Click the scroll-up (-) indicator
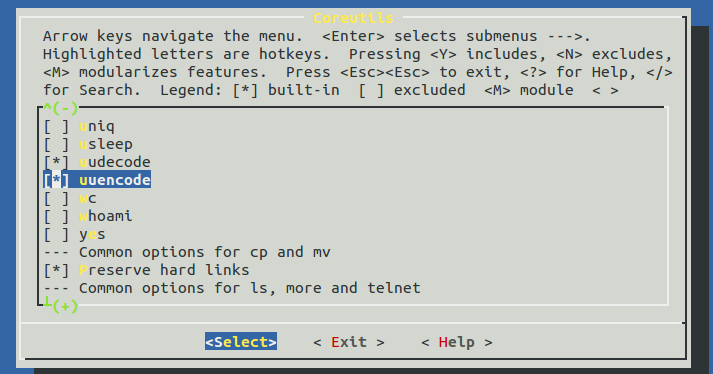Viewport: 713px width, 374px height. coord(61,108)
